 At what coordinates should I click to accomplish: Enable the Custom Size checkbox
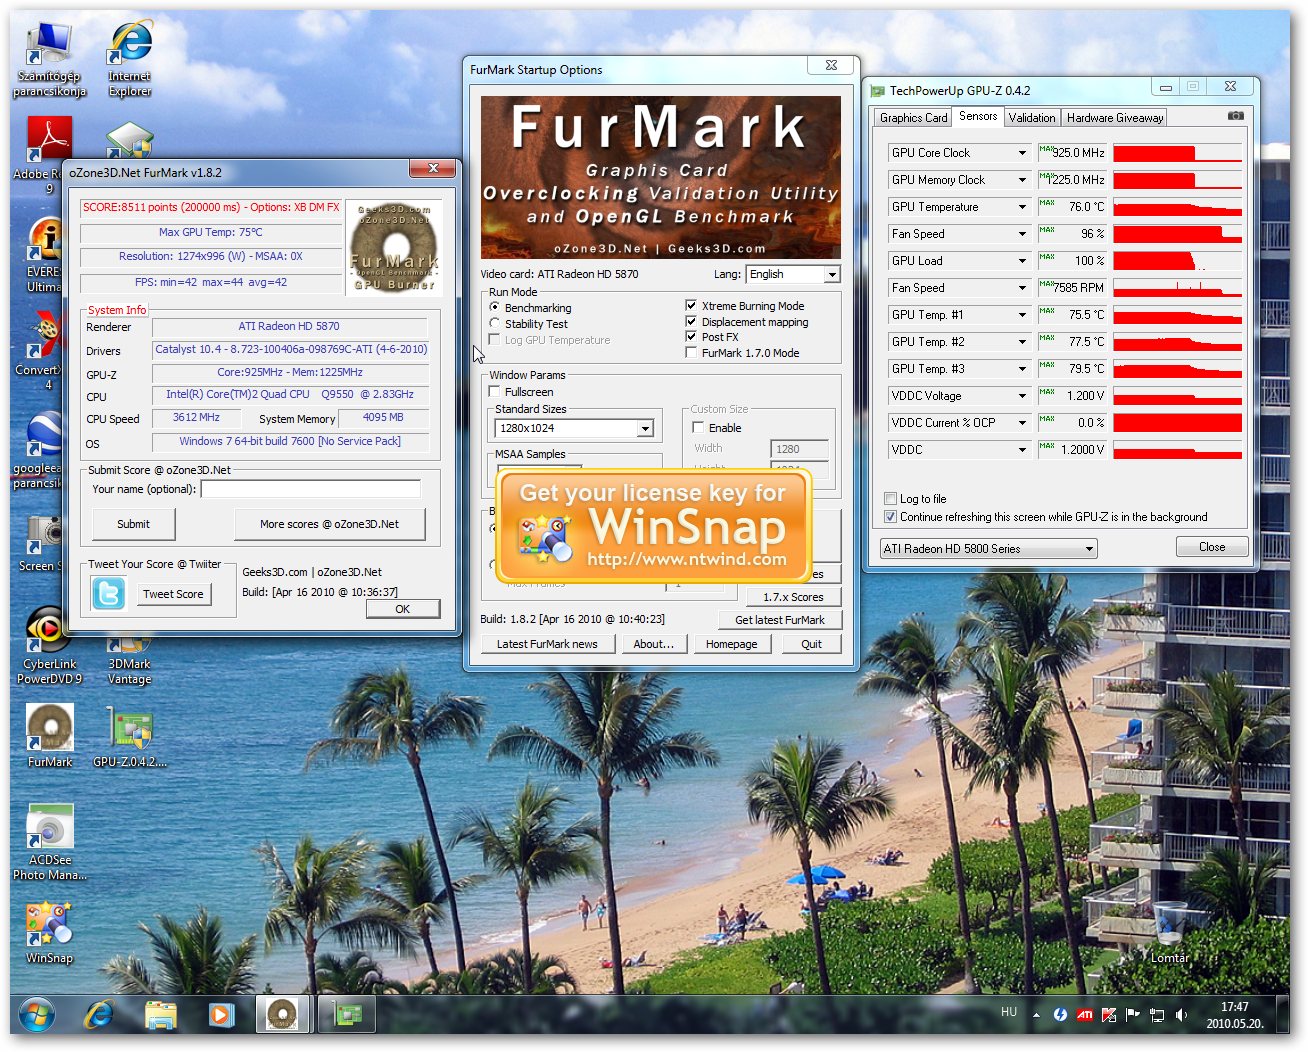coord(698,427)
